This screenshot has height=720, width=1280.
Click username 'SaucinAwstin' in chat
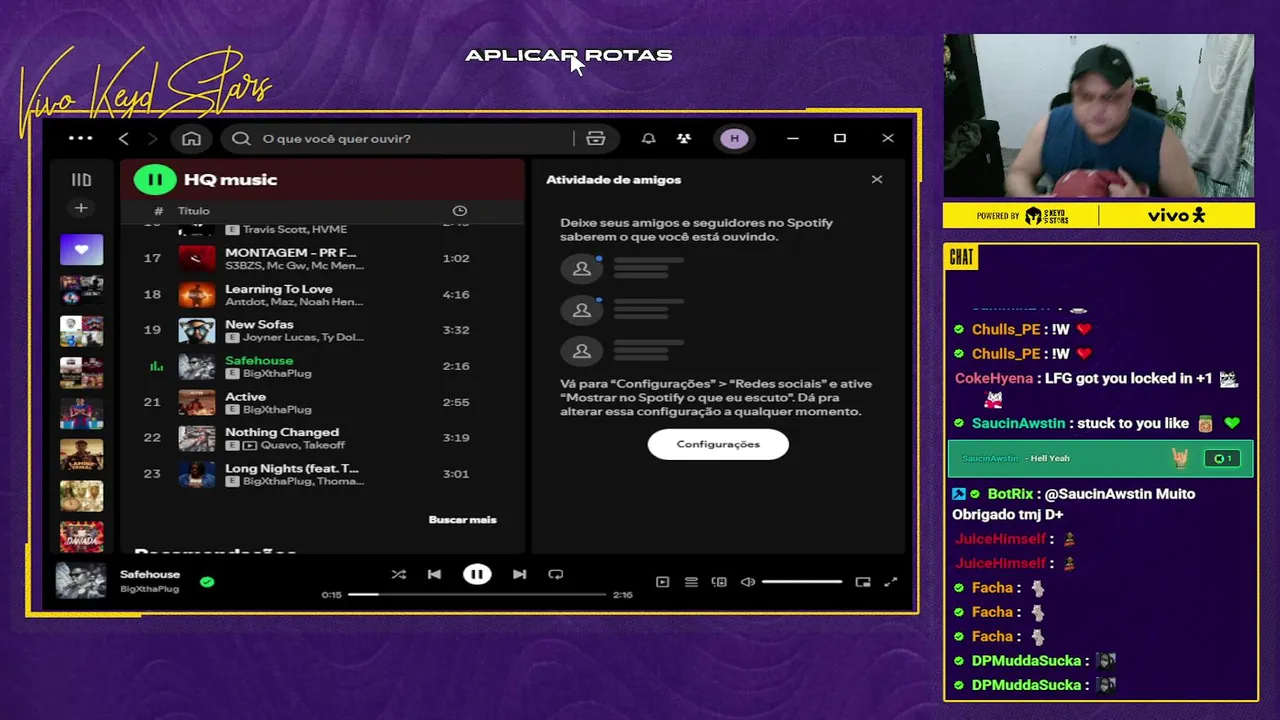[x=1018, y=423]
